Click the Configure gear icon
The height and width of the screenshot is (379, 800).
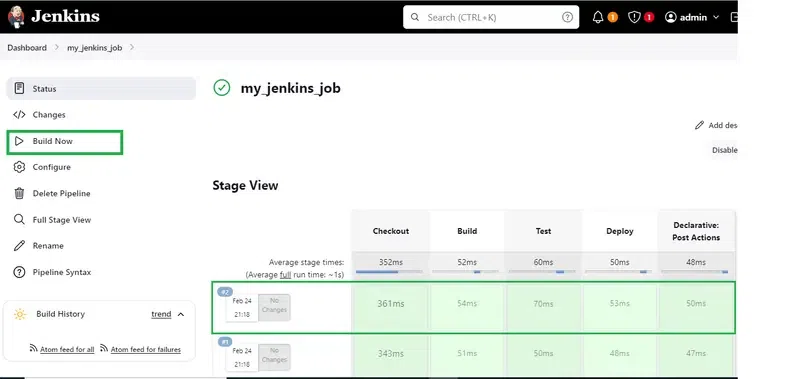click(19, 167)
